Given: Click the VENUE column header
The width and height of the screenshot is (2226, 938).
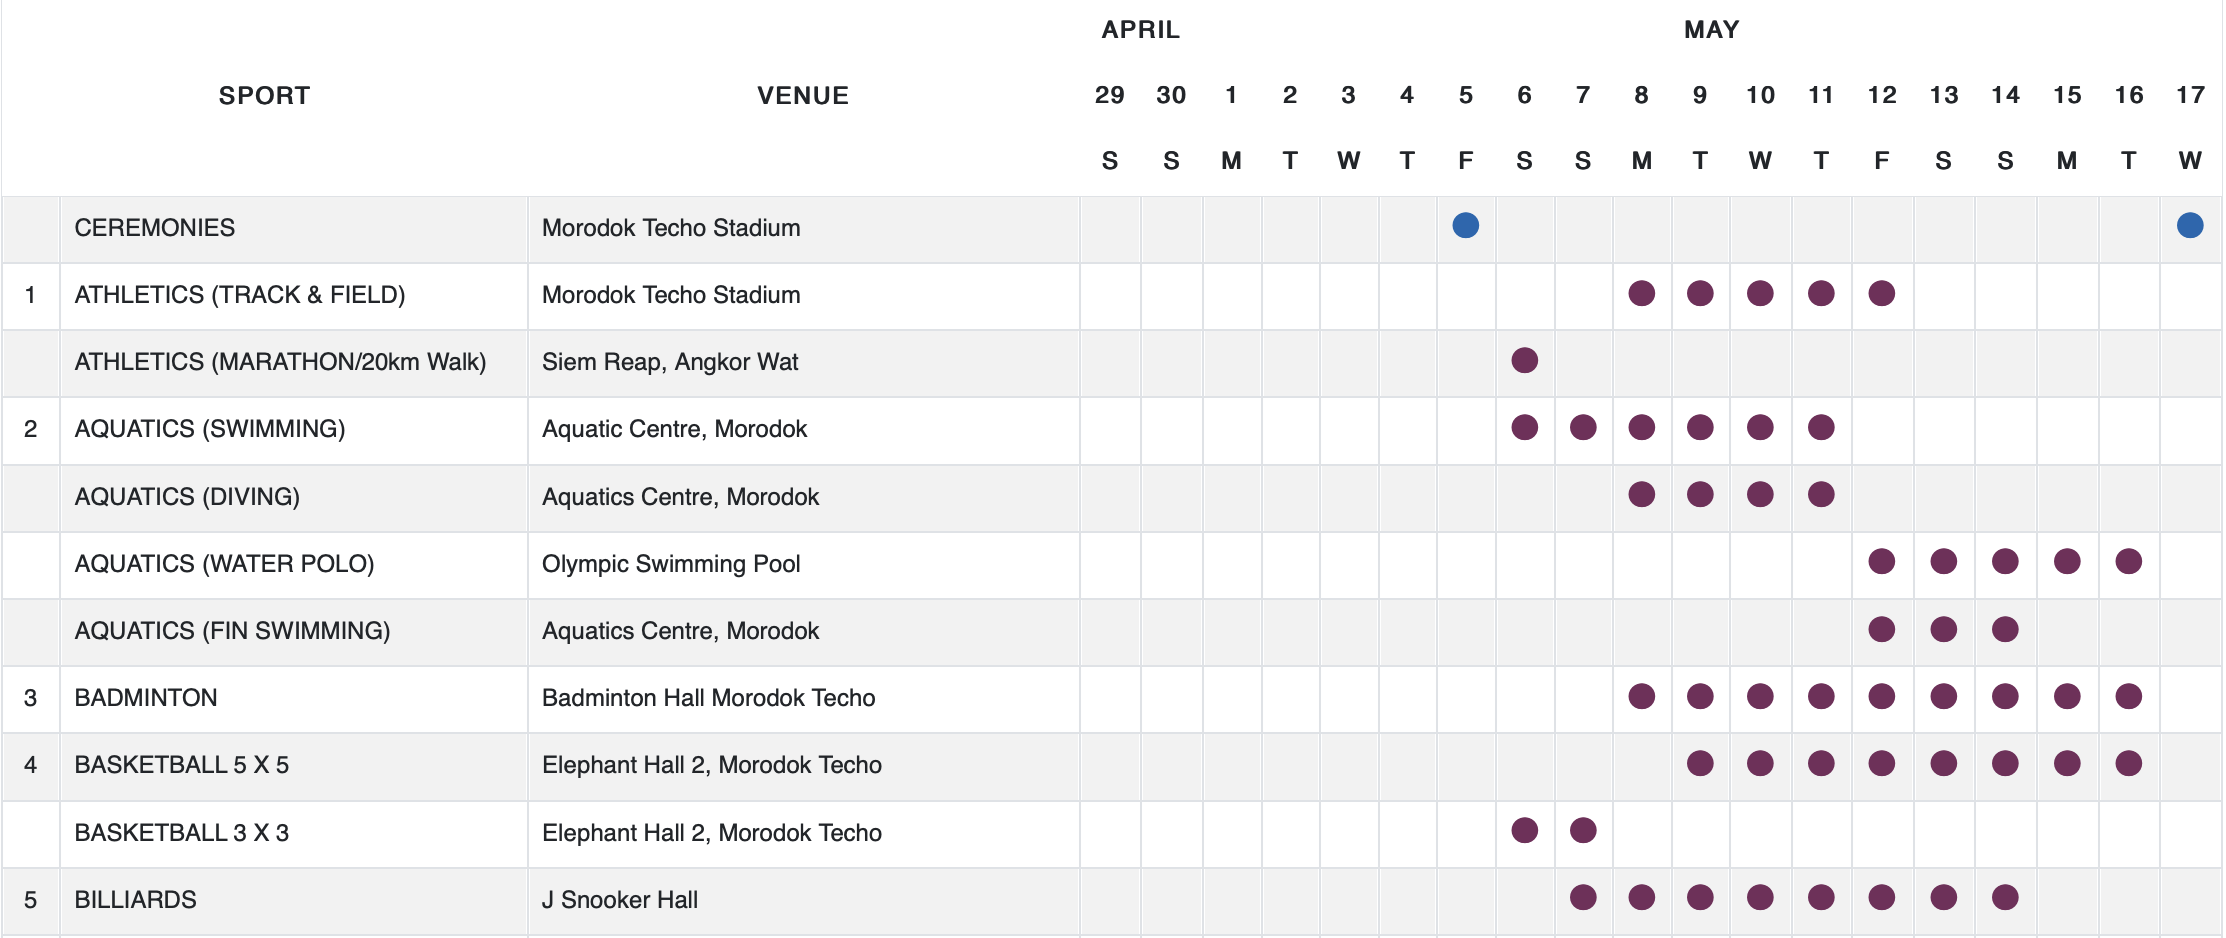Looking at the screenshot, I should 802,96.
